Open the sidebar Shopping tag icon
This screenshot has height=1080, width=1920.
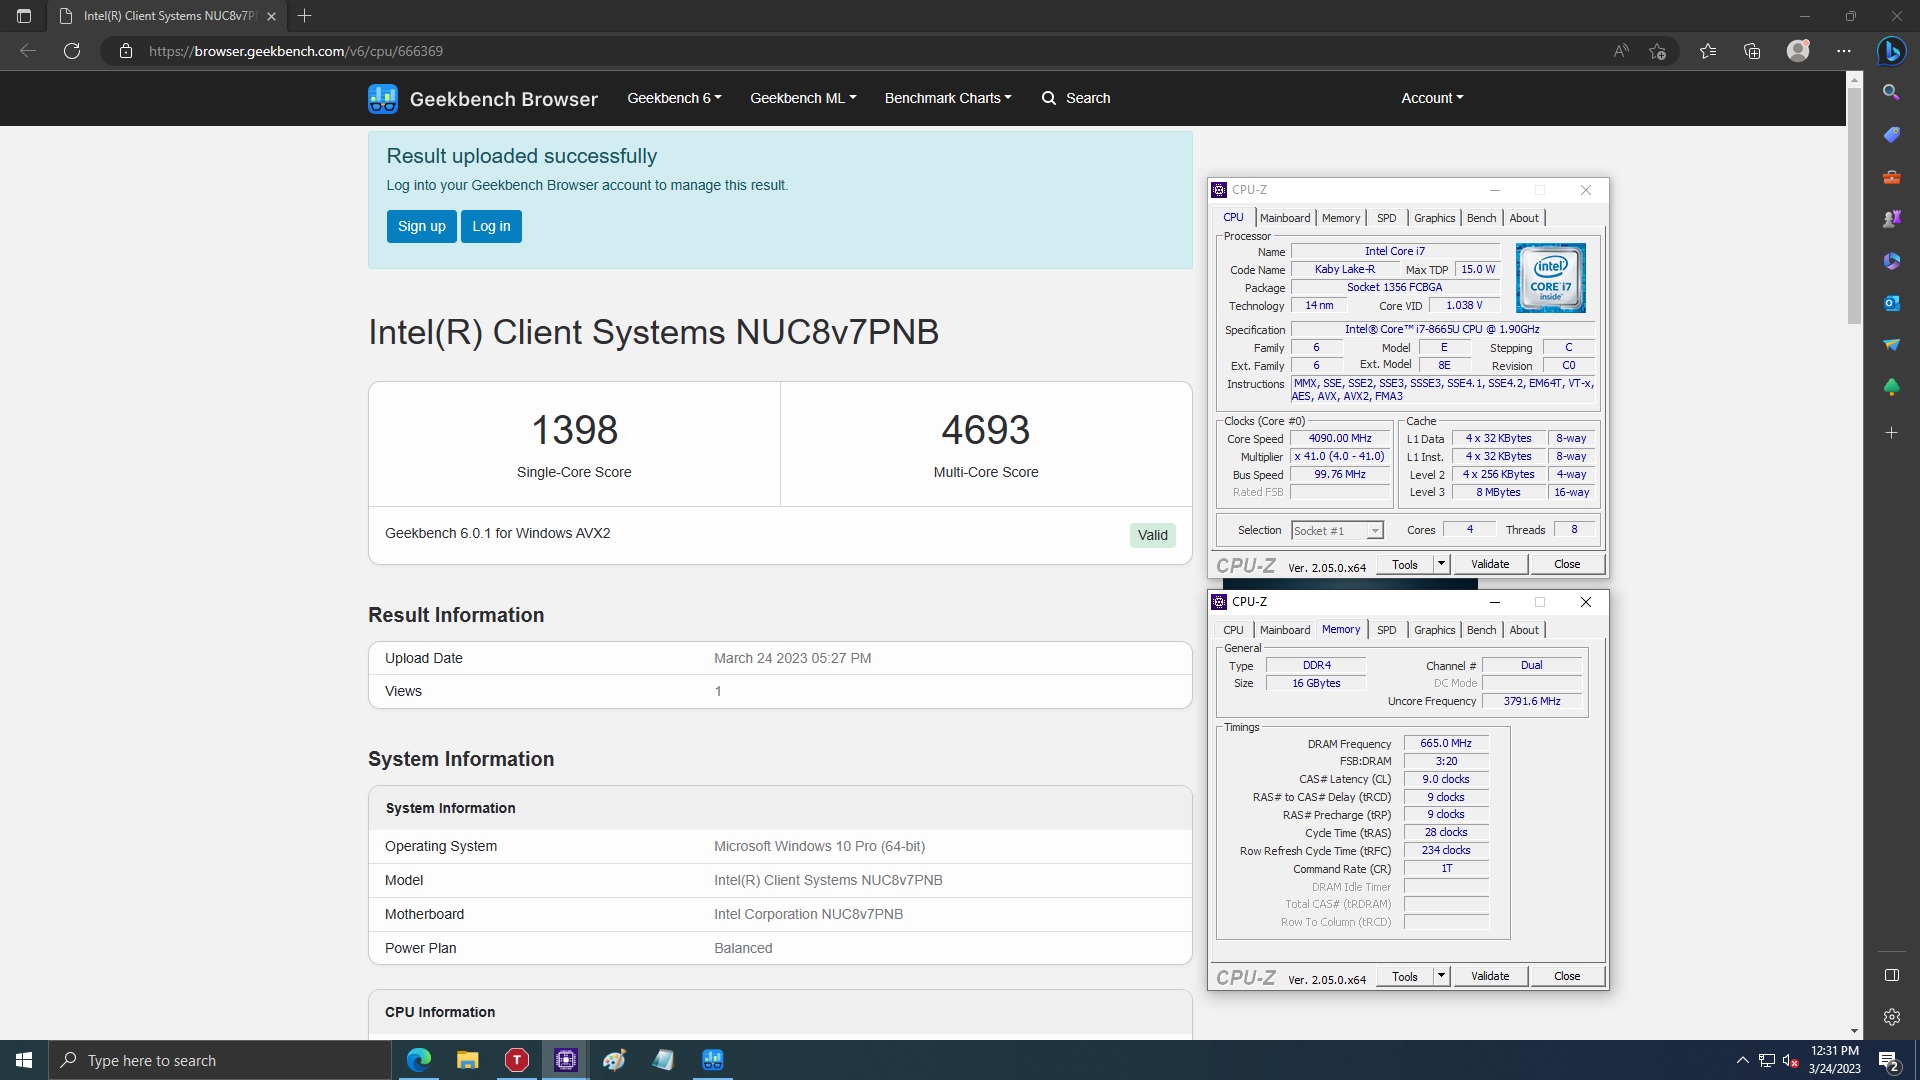[x=1891, y=134]
